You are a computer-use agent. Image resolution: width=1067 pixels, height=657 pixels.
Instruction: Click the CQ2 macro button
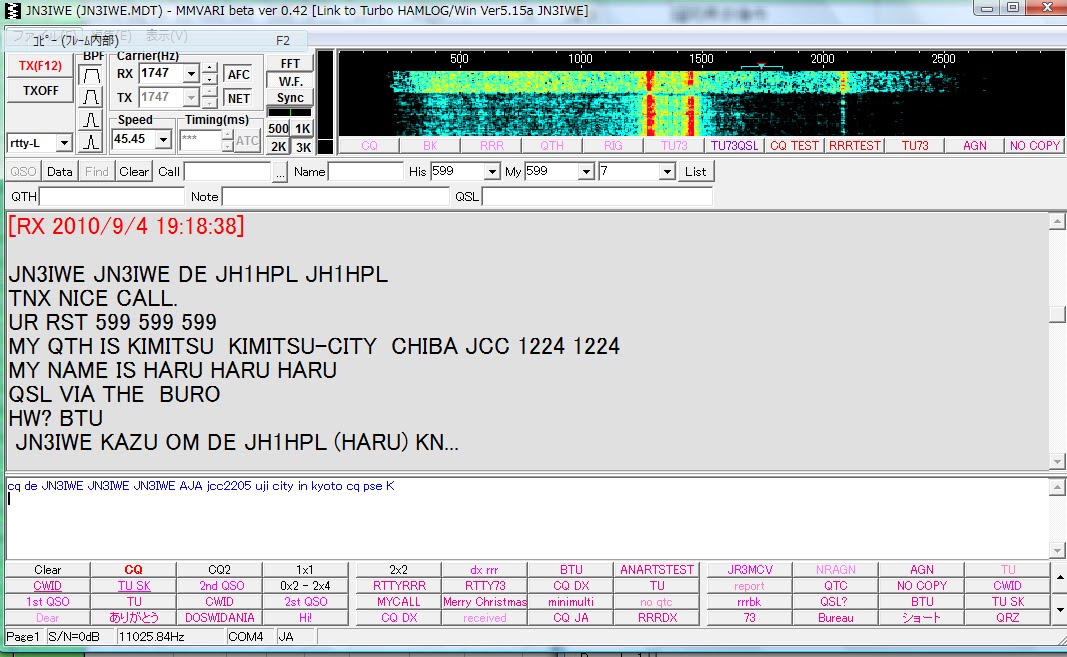point(219,570)
